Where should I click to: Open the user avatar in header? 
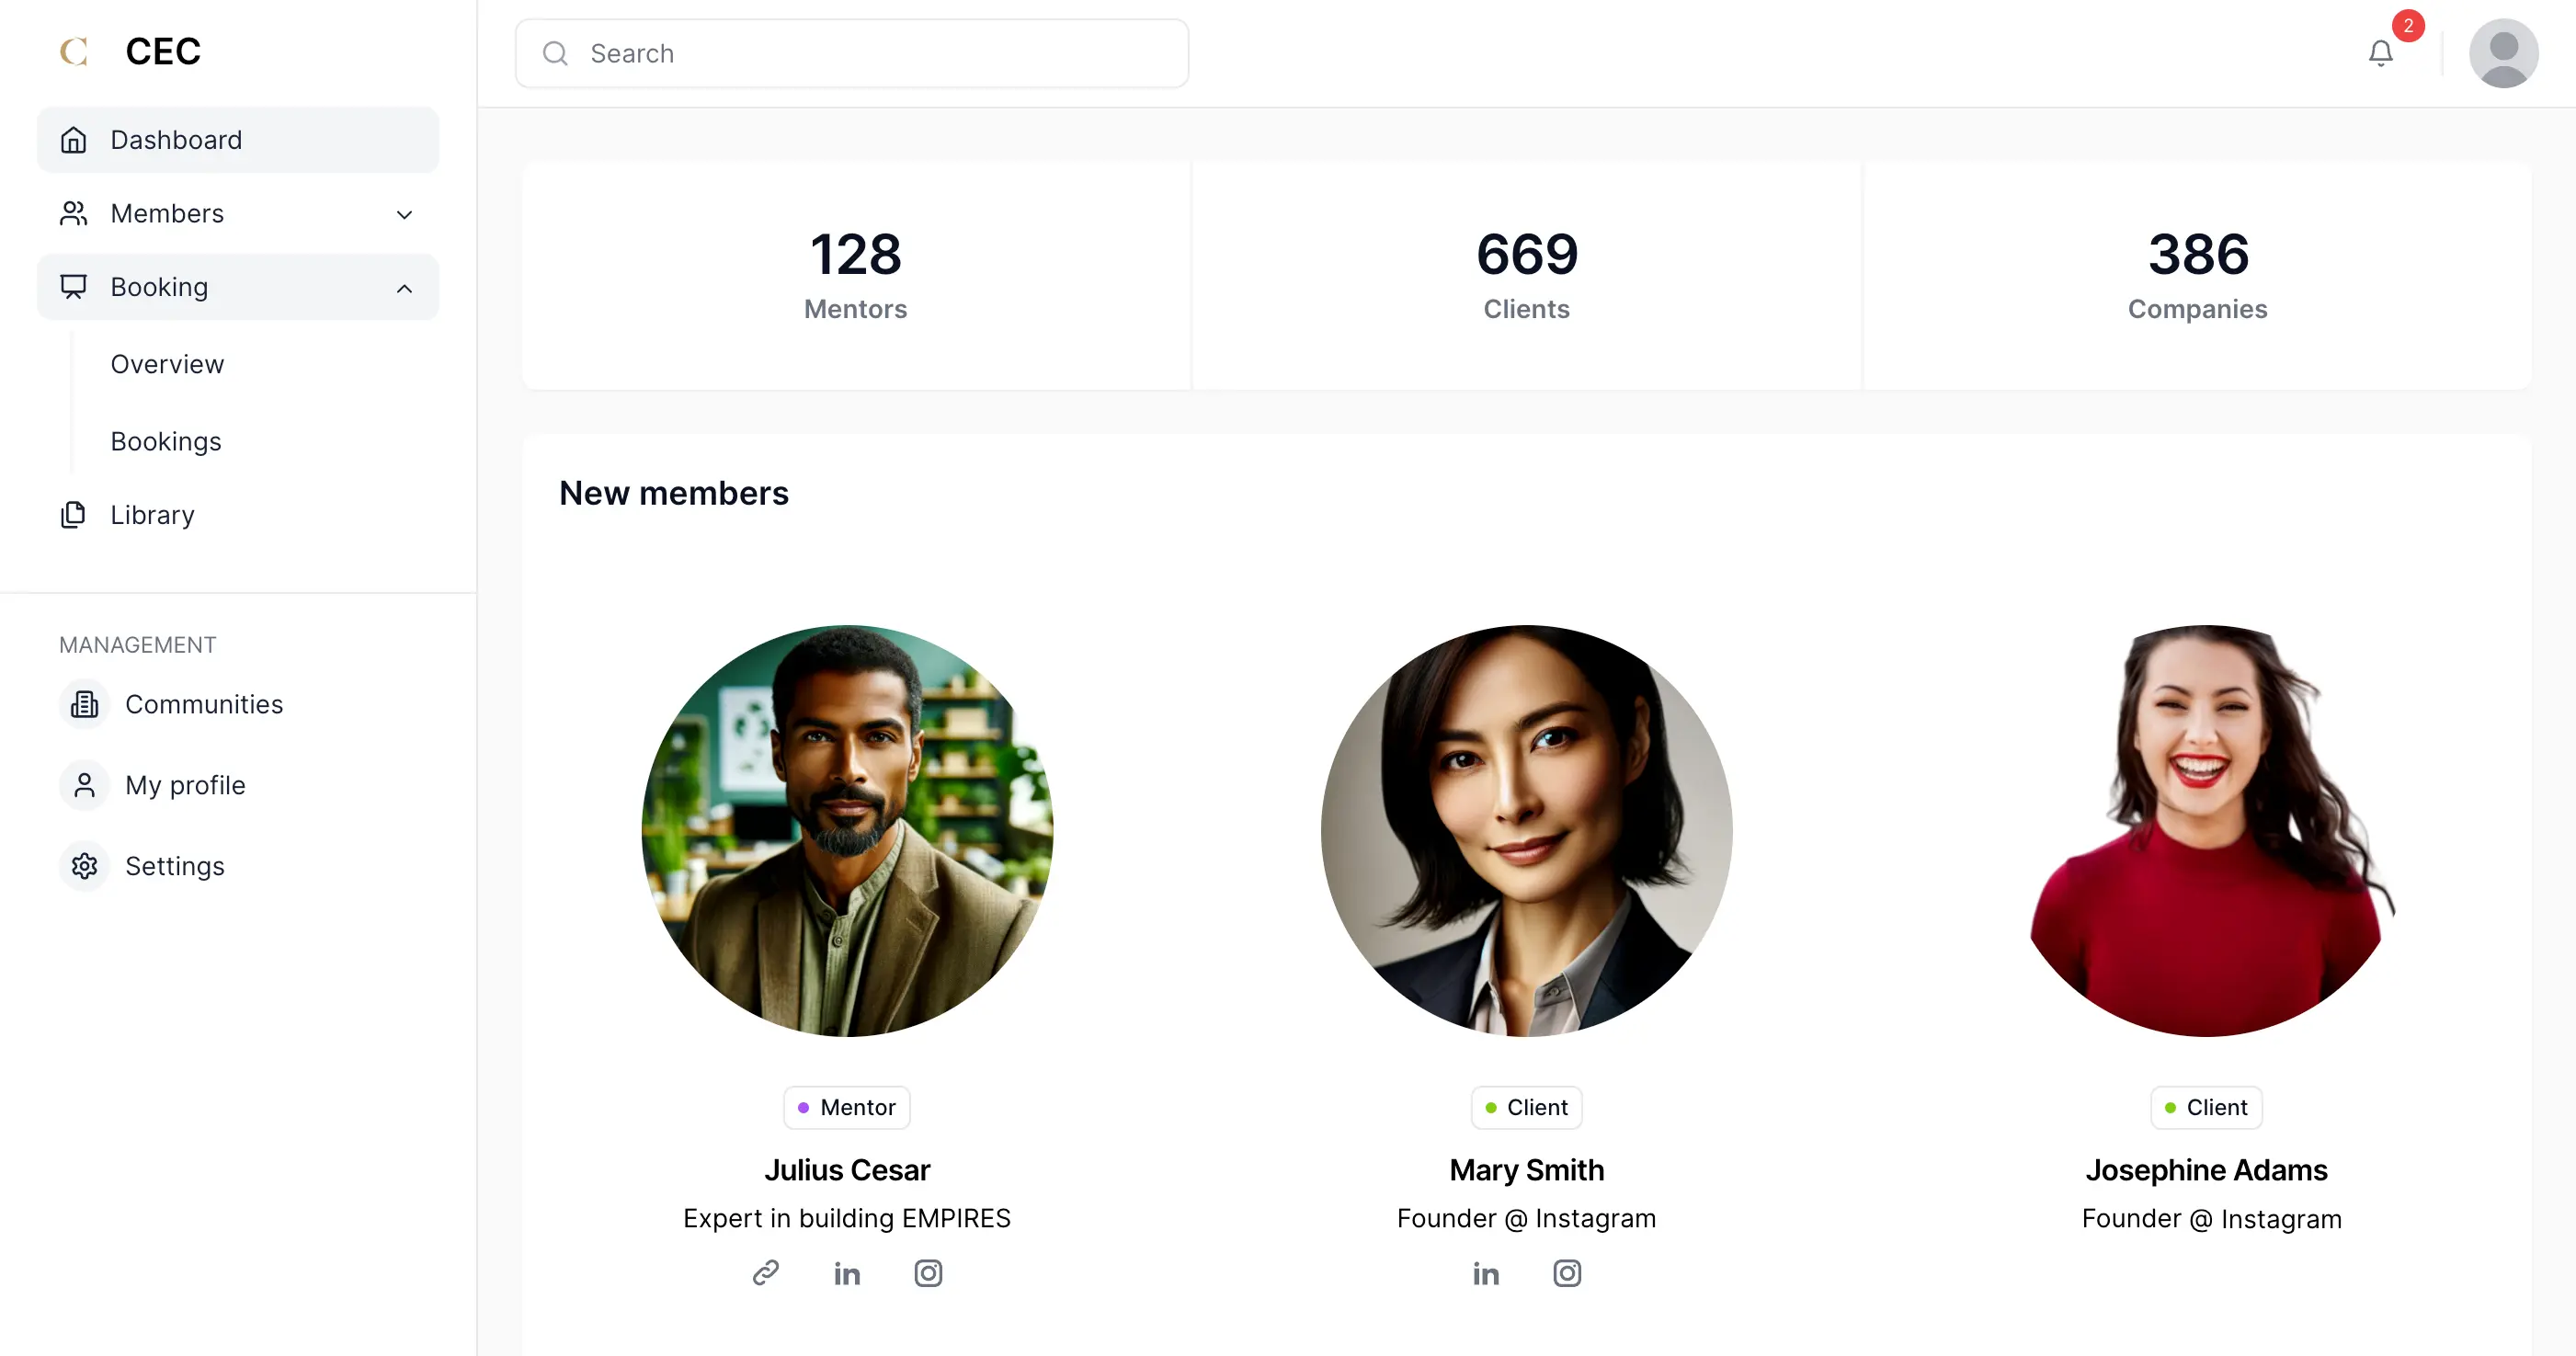click(x=2502, y=53)
